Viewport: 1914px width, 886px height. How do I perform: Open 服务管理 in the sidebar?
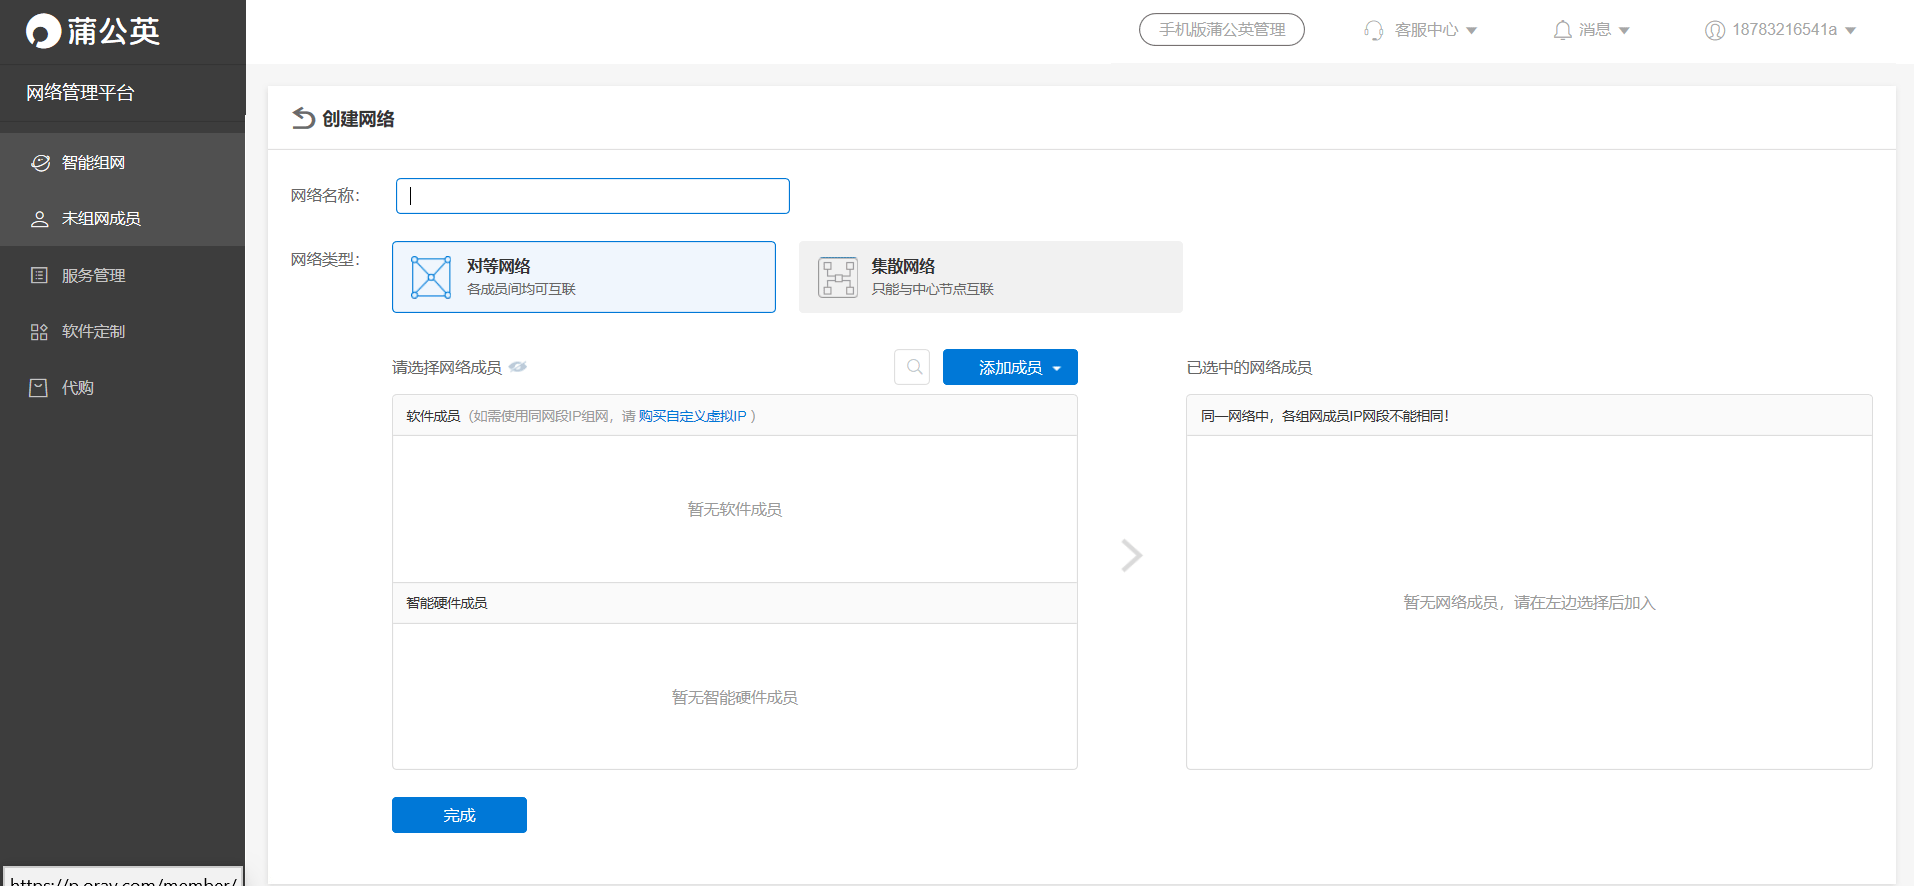[x=122, y=275]
